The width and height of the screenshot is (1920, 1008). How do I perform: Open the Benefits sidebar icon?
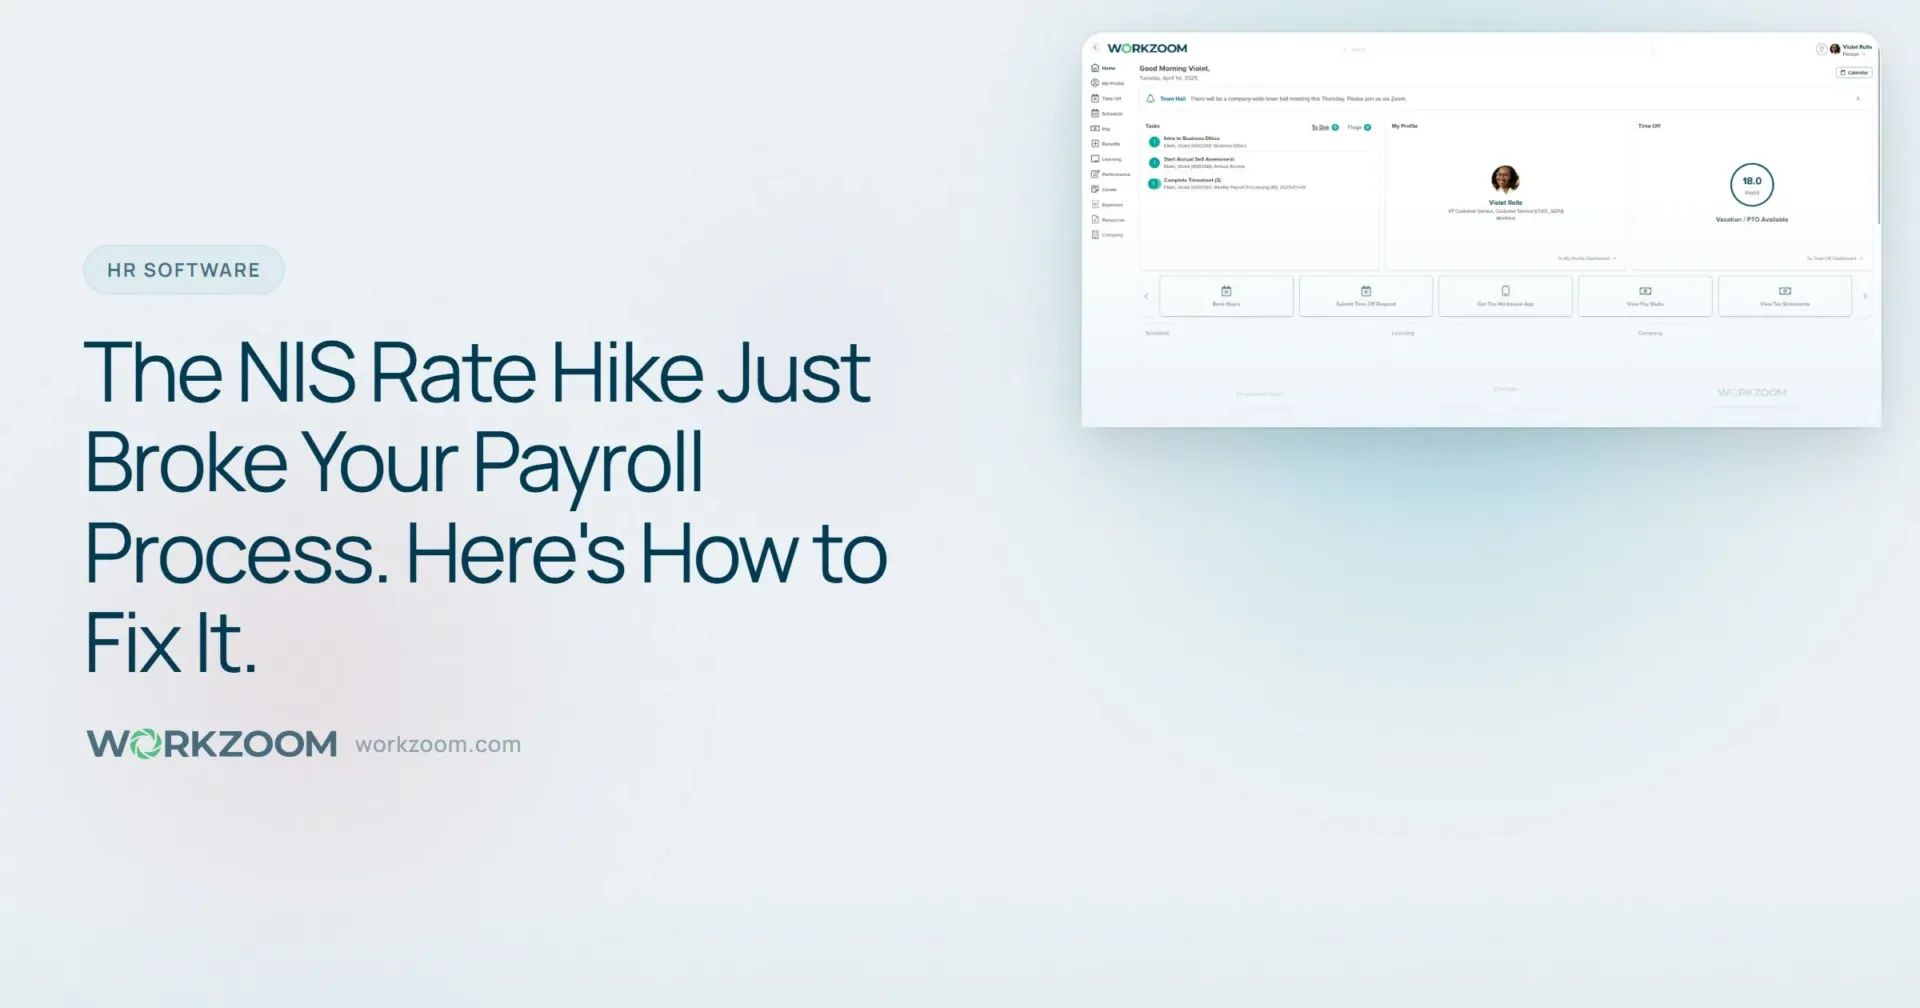1095,143
